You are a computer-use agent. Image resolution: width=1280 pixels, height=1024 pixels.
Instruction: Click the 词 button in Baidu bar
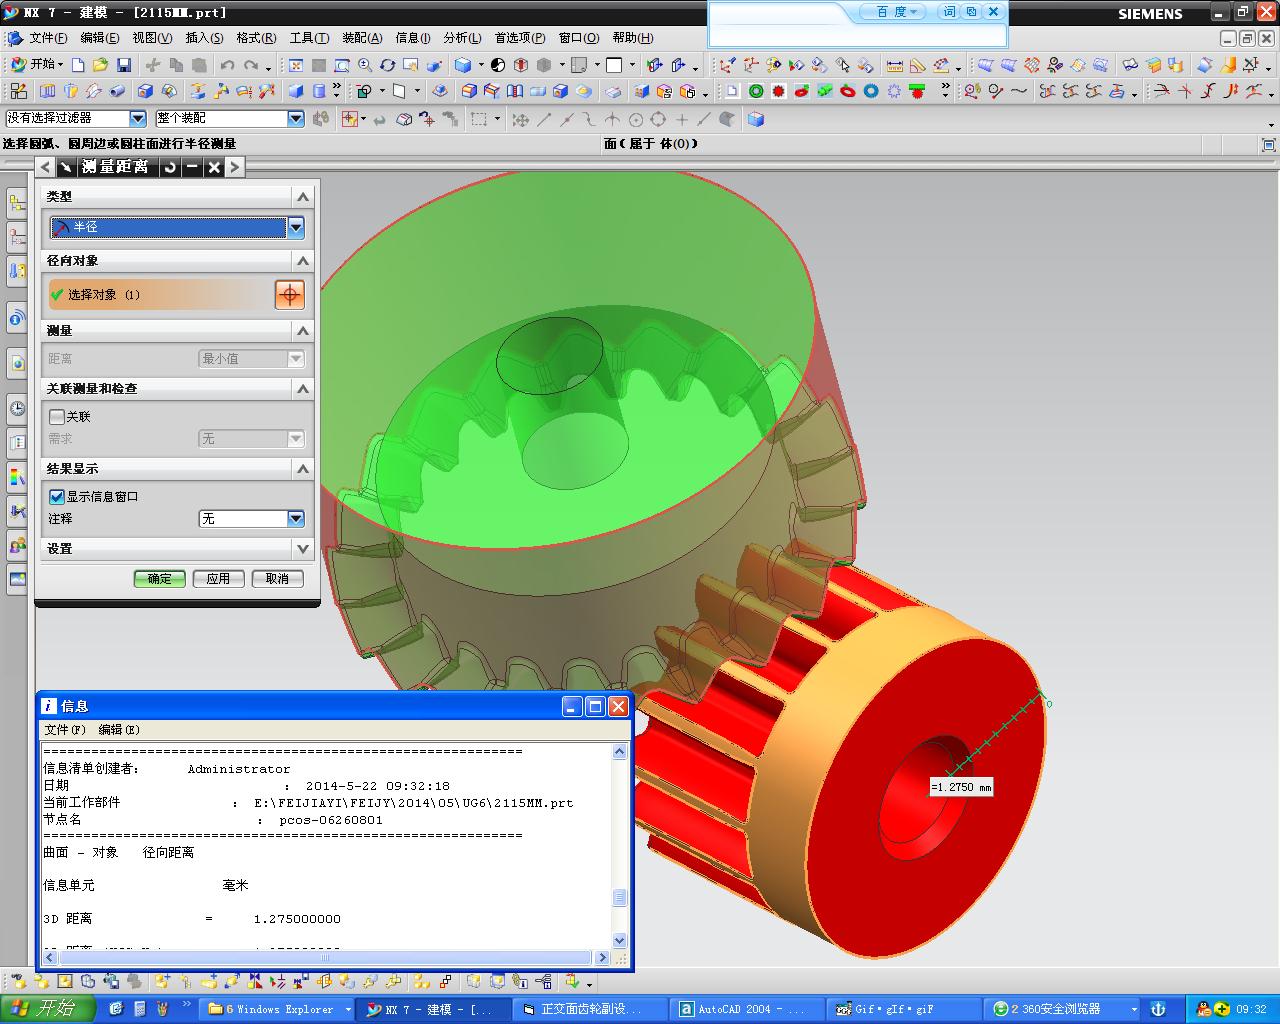(x=948, y=12)
